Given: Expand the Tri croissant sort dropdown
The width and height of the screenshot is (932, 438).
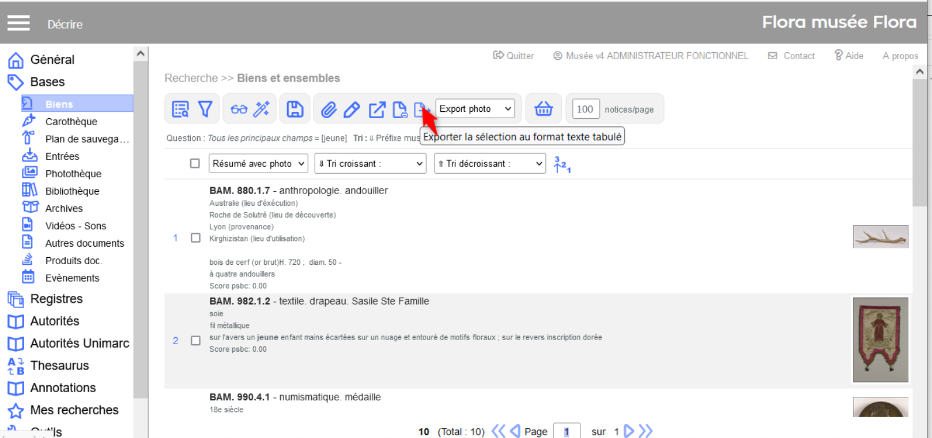Looking at the screenshot, I should (x=369, y=163).
